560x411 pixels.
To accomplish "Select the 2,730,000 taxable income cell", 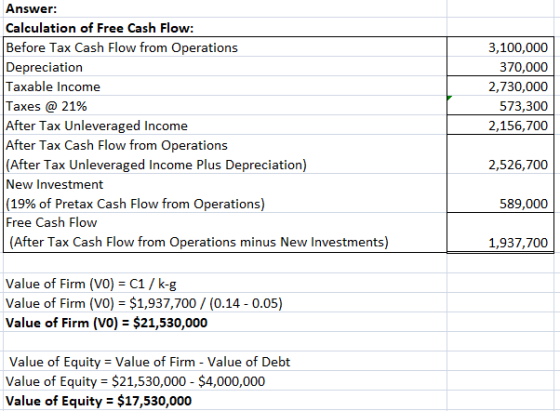I will point(500,86).
